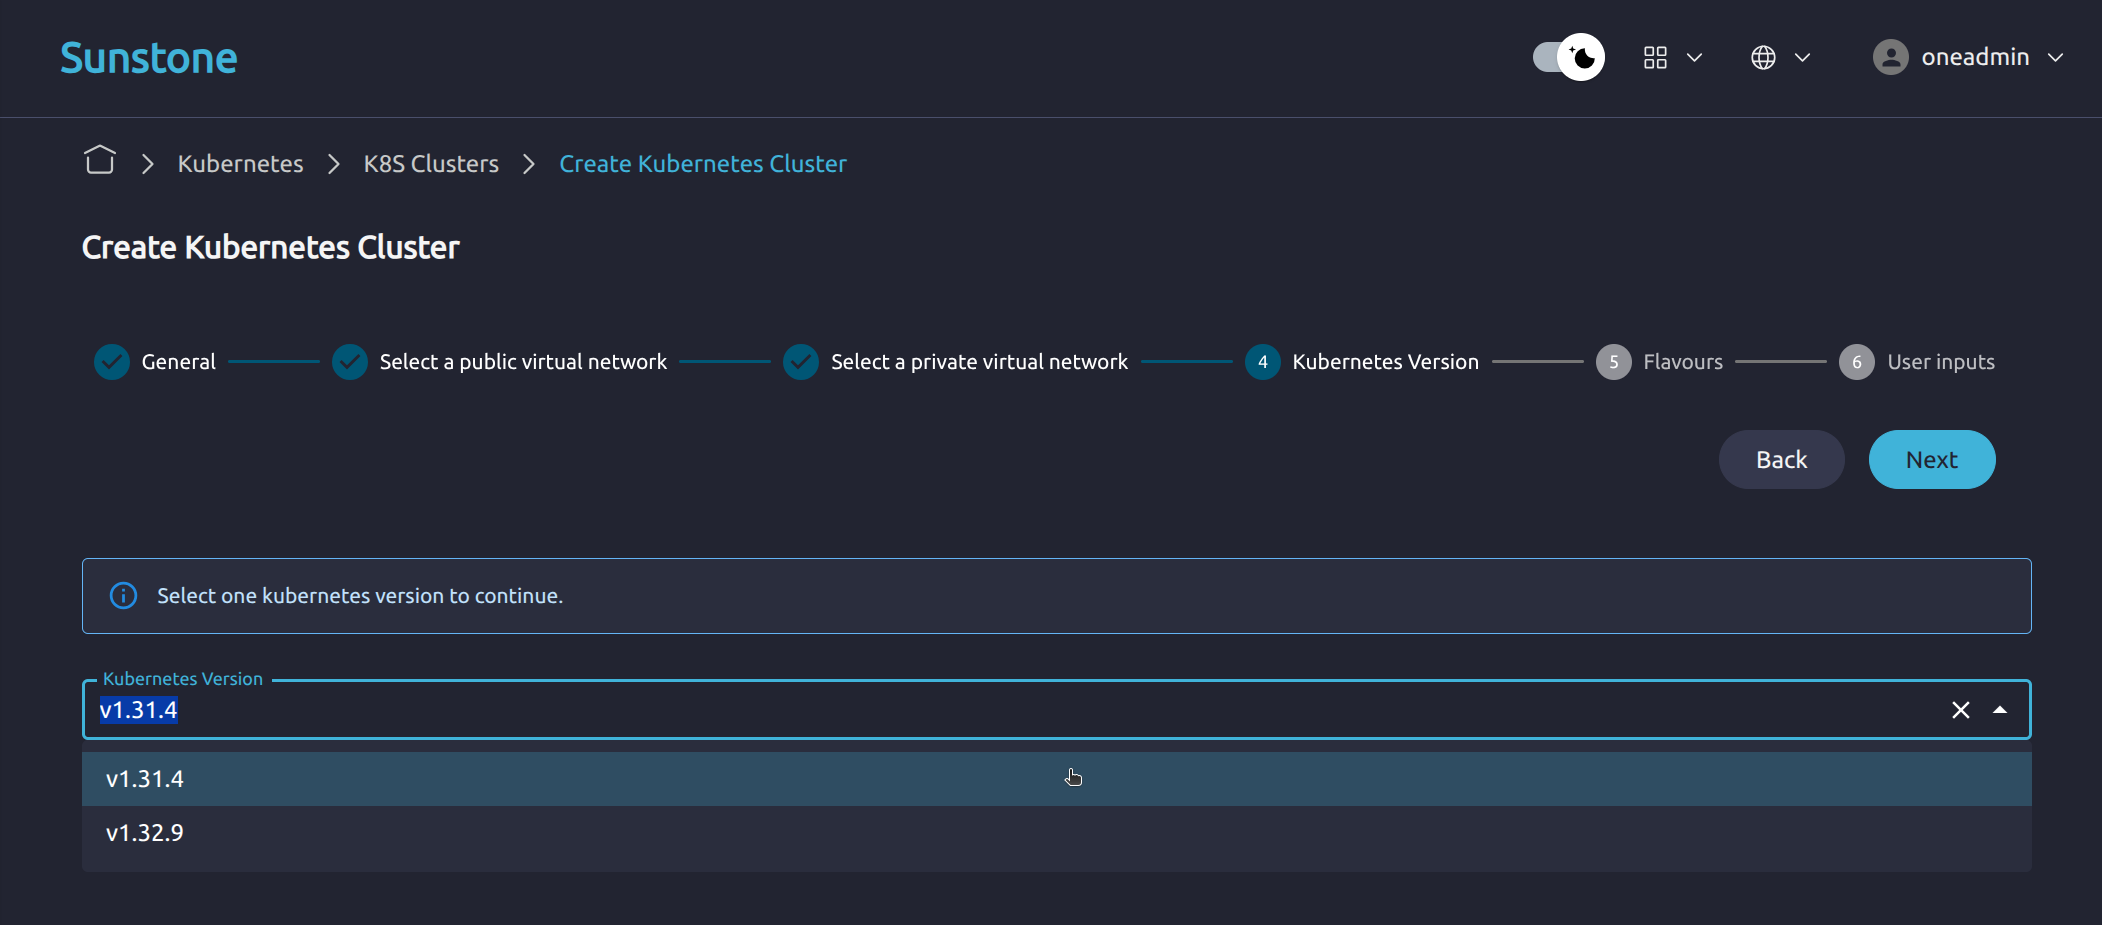Select the Kubernetes Version step label

pyautogui.click(x=1385, y=362)
